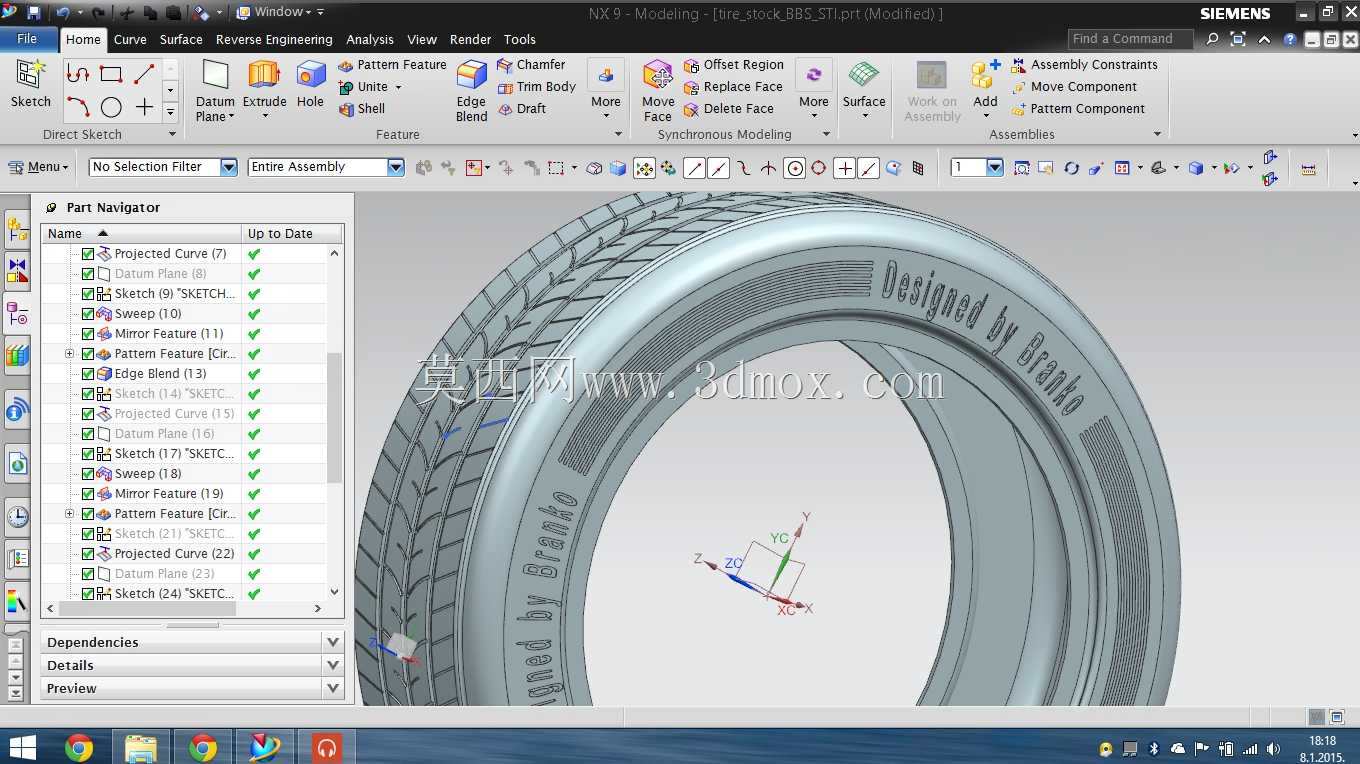Click More in Synchronous Modeling group
The image size is (1360, 764).
[814, 90]
